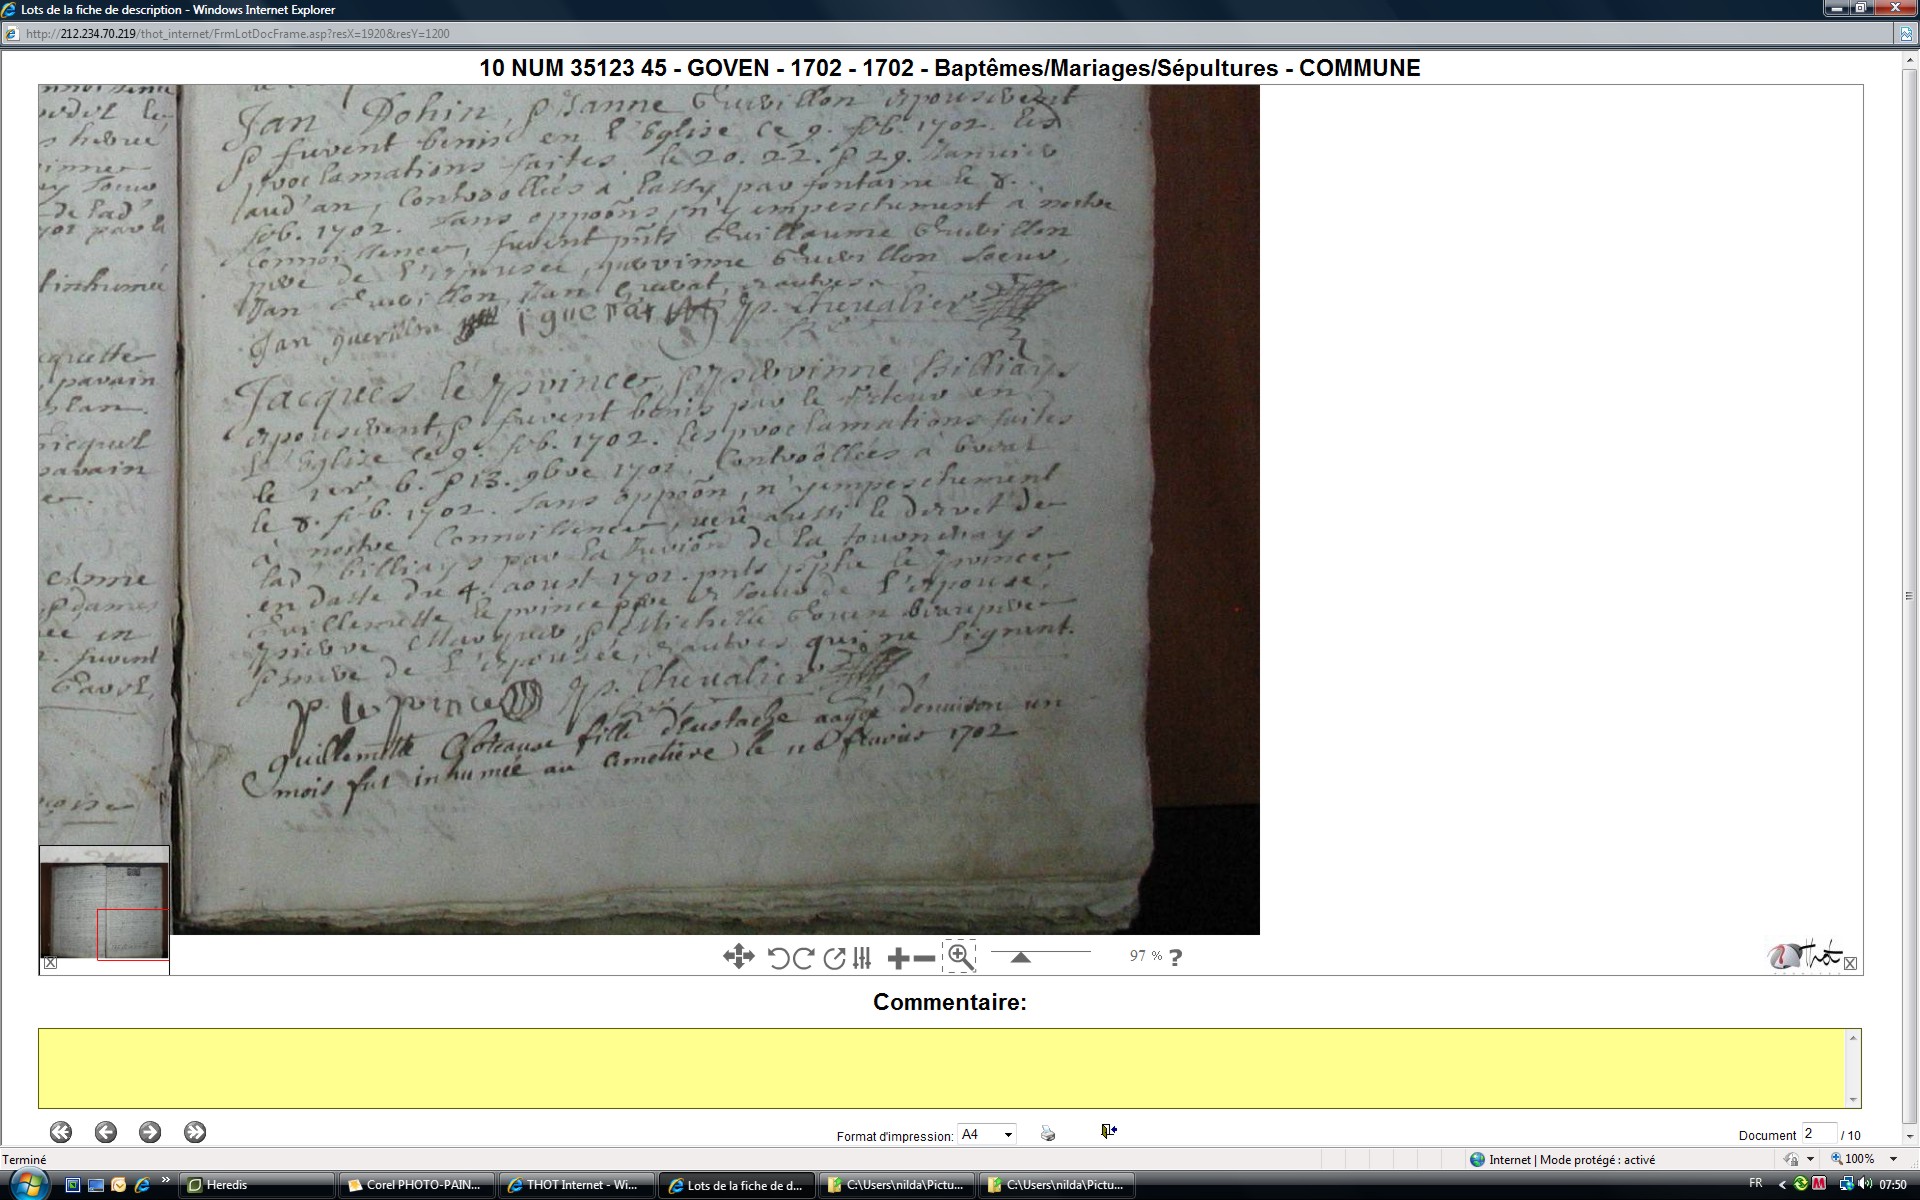This screenshot has width=1920, height=1200.
Task: Rotate the document image clockwise
Action: (803, 958)
